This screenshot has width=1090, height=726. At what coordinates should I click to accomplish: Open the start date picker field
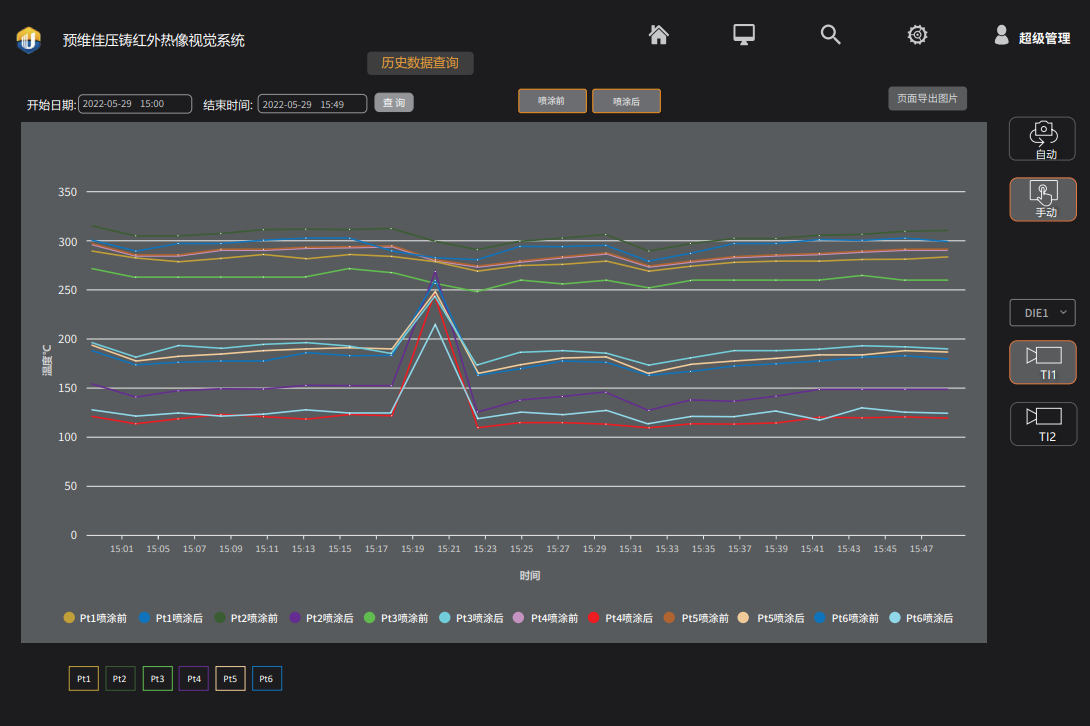tap(135, 104)
